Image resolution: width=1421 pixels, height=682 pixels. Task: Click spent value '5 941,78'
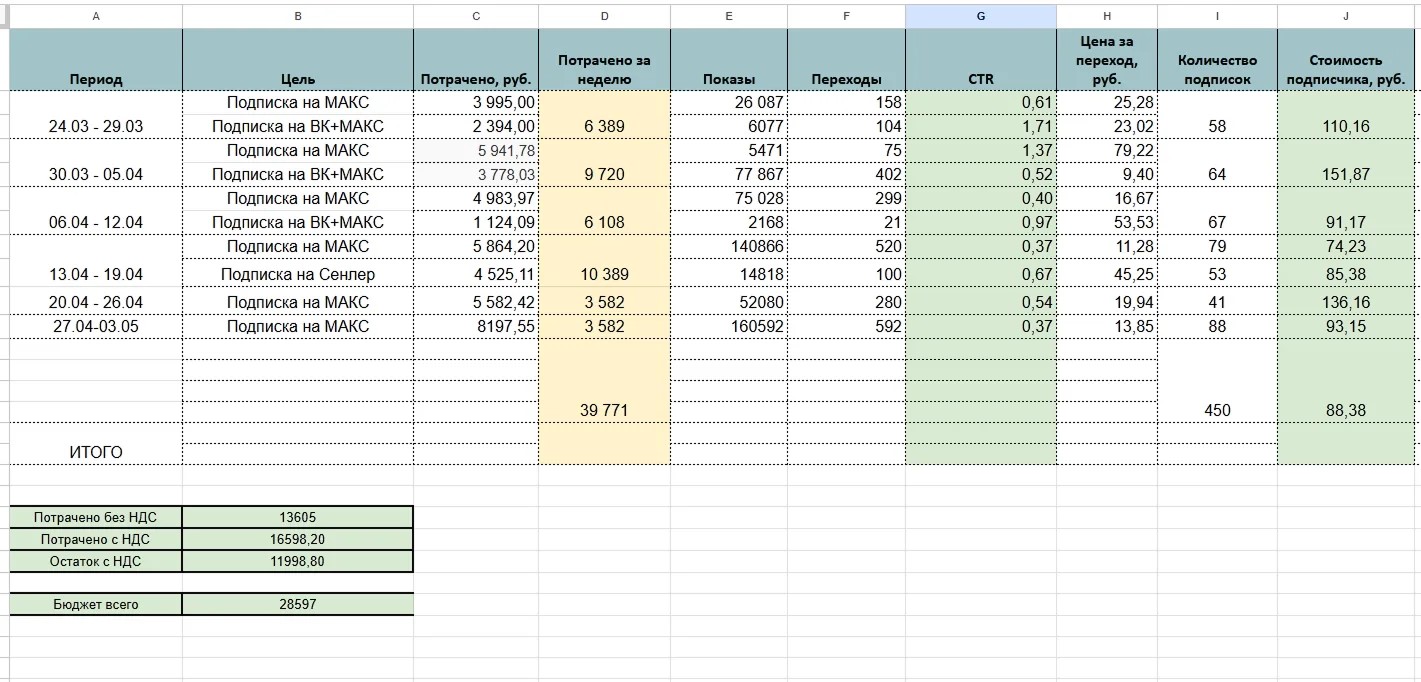476,150
